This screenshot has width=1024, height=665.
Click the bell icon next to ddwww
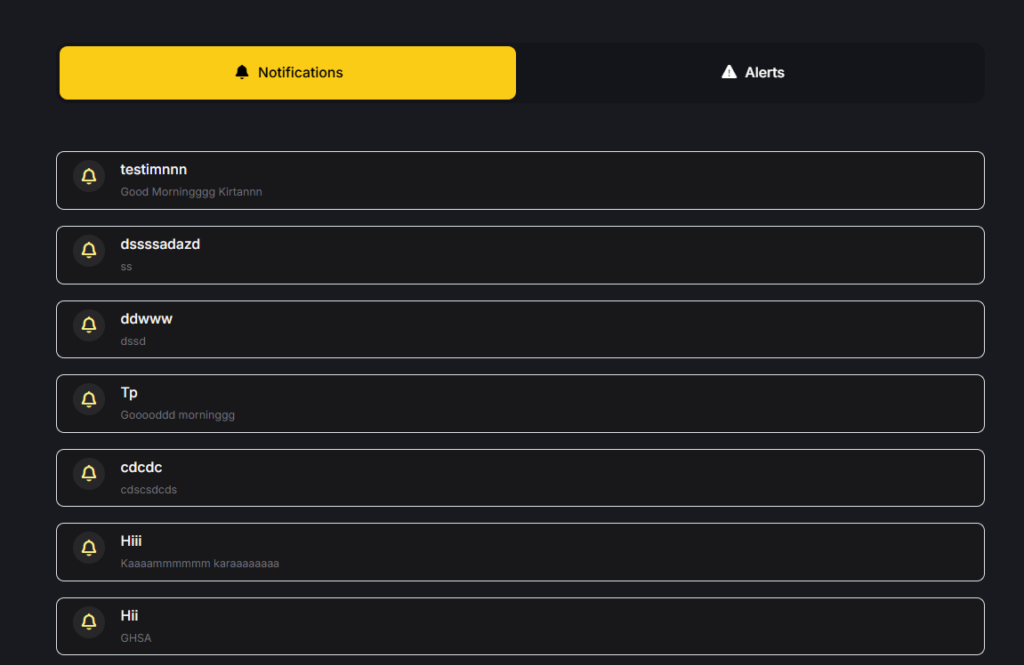(x=89, y=326)
